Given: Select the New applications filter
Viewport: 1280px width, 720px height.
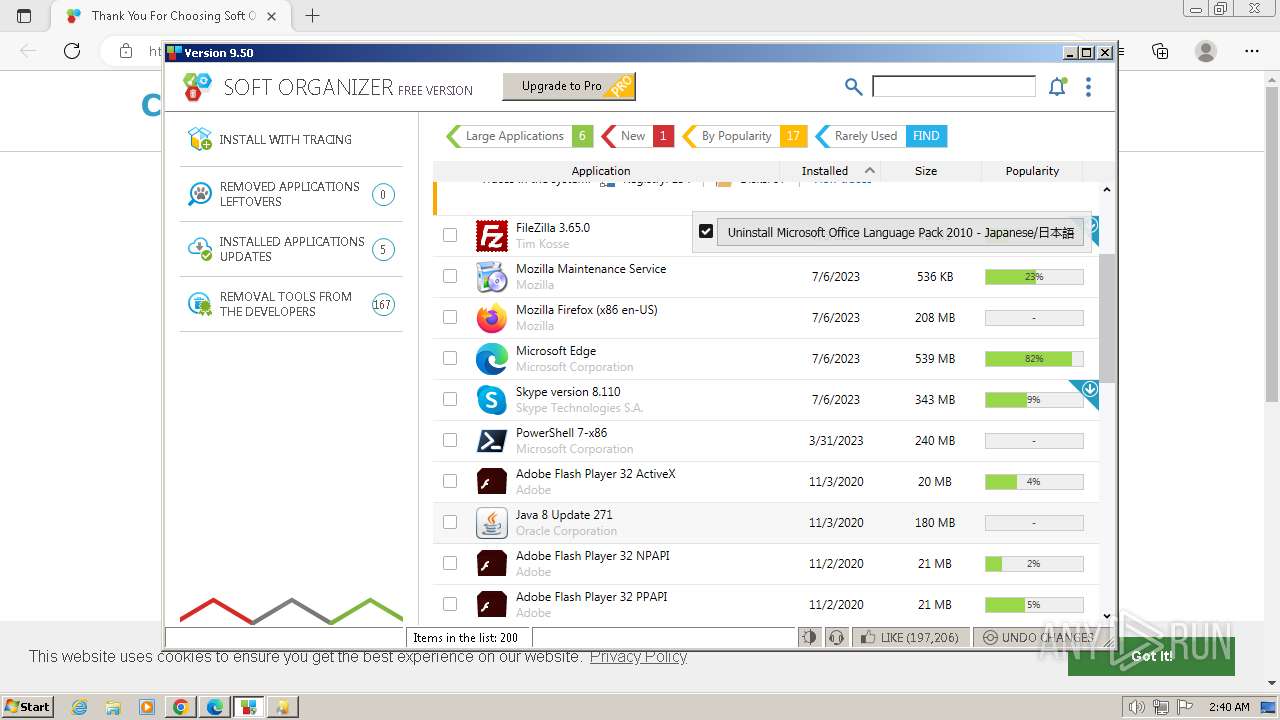Looking at the screenshot, I should [x=637, y=136].
